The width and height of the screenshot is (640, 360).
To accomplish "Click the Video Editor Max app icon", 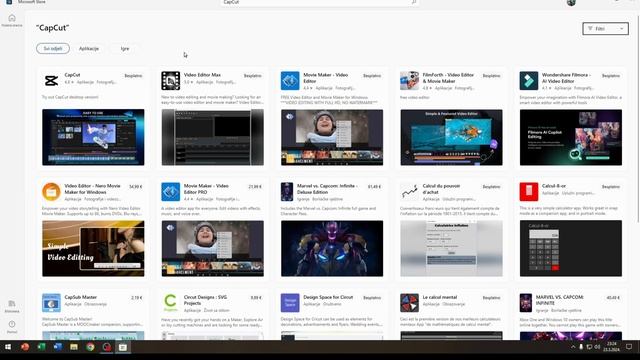I will (x=171, y=80).
